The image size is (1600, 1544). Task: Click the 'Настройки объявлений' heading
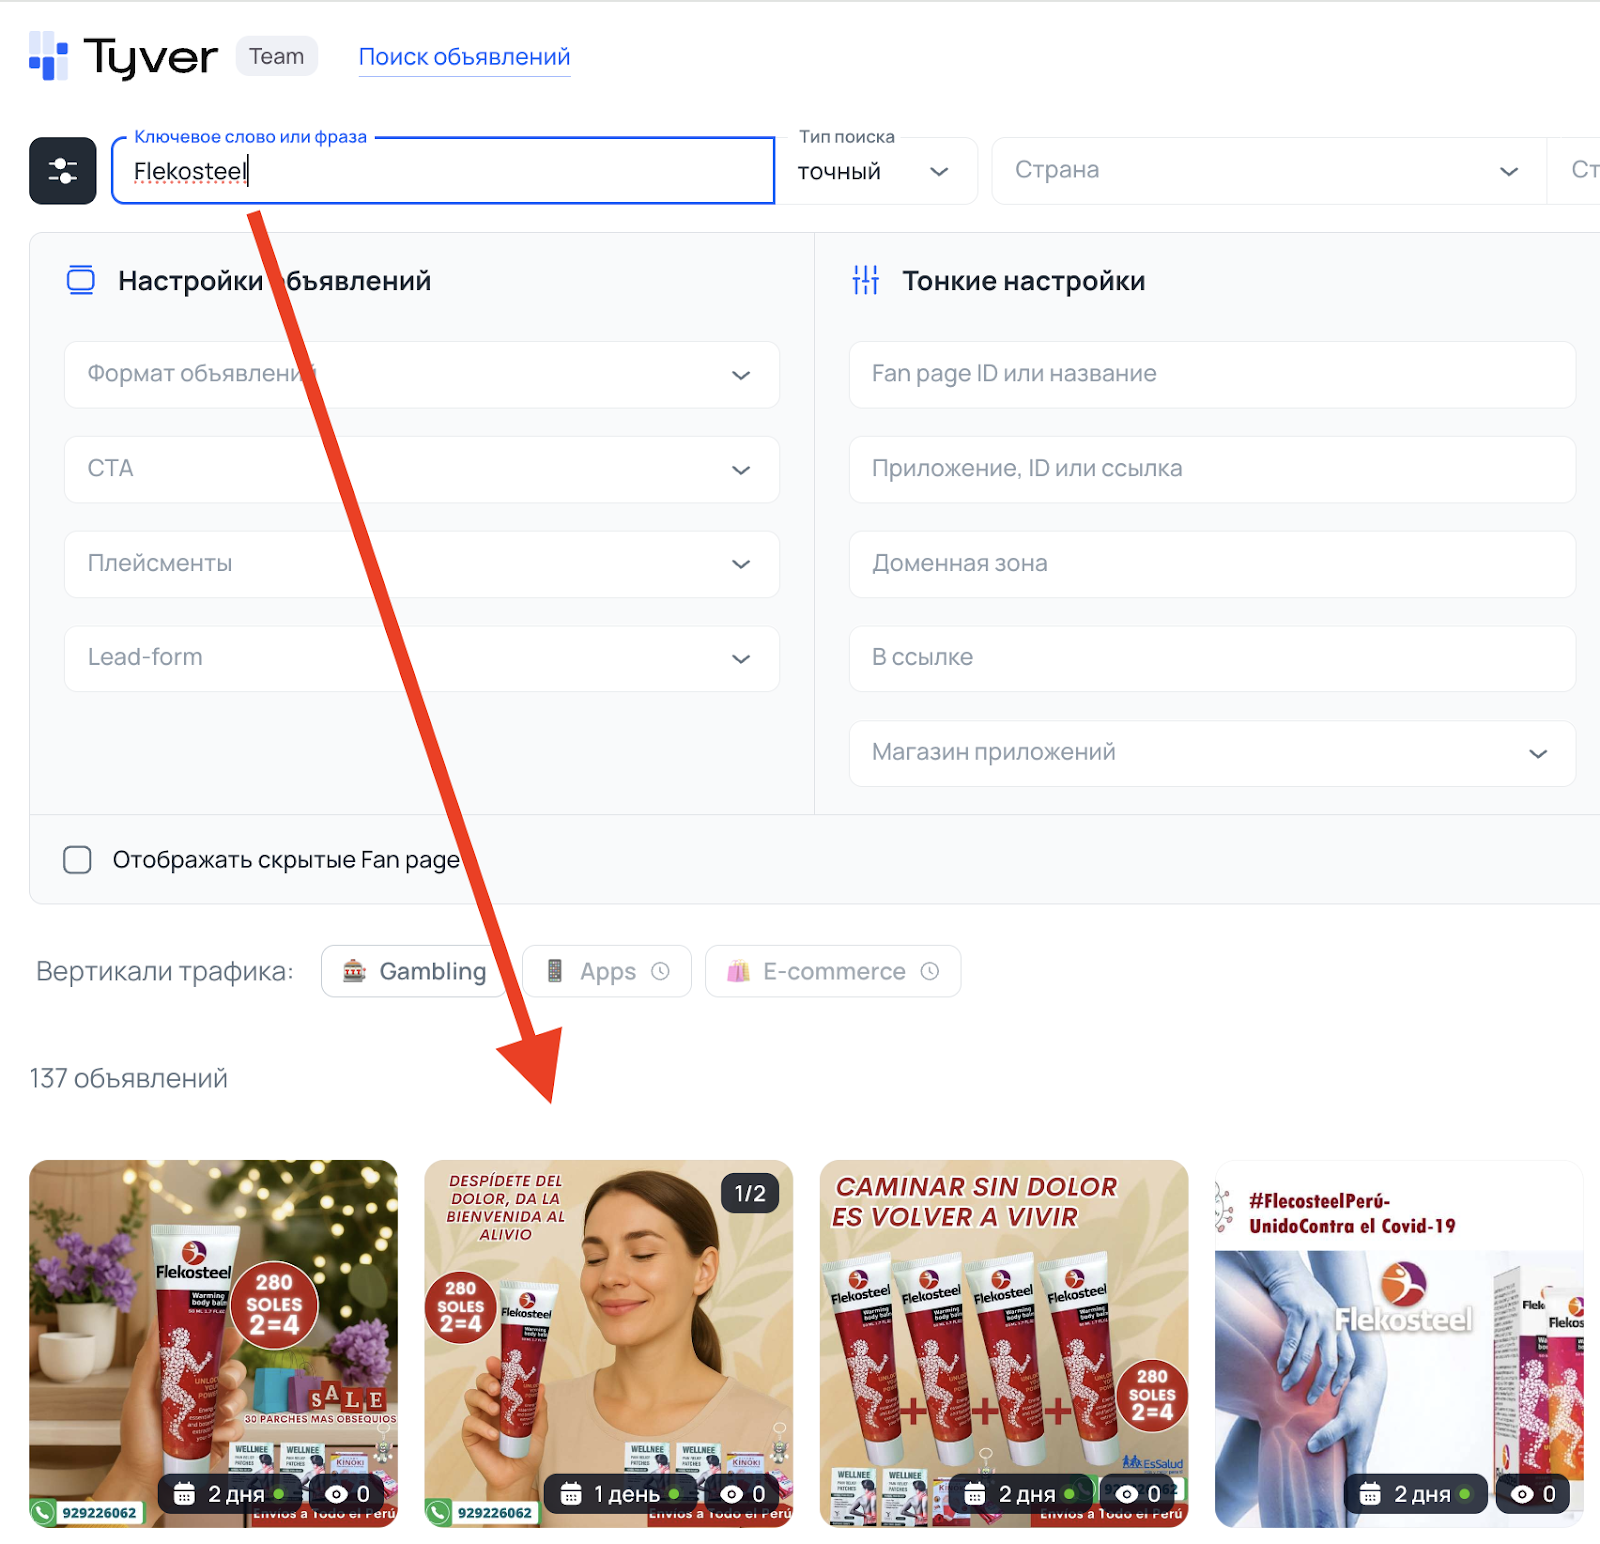275,281
